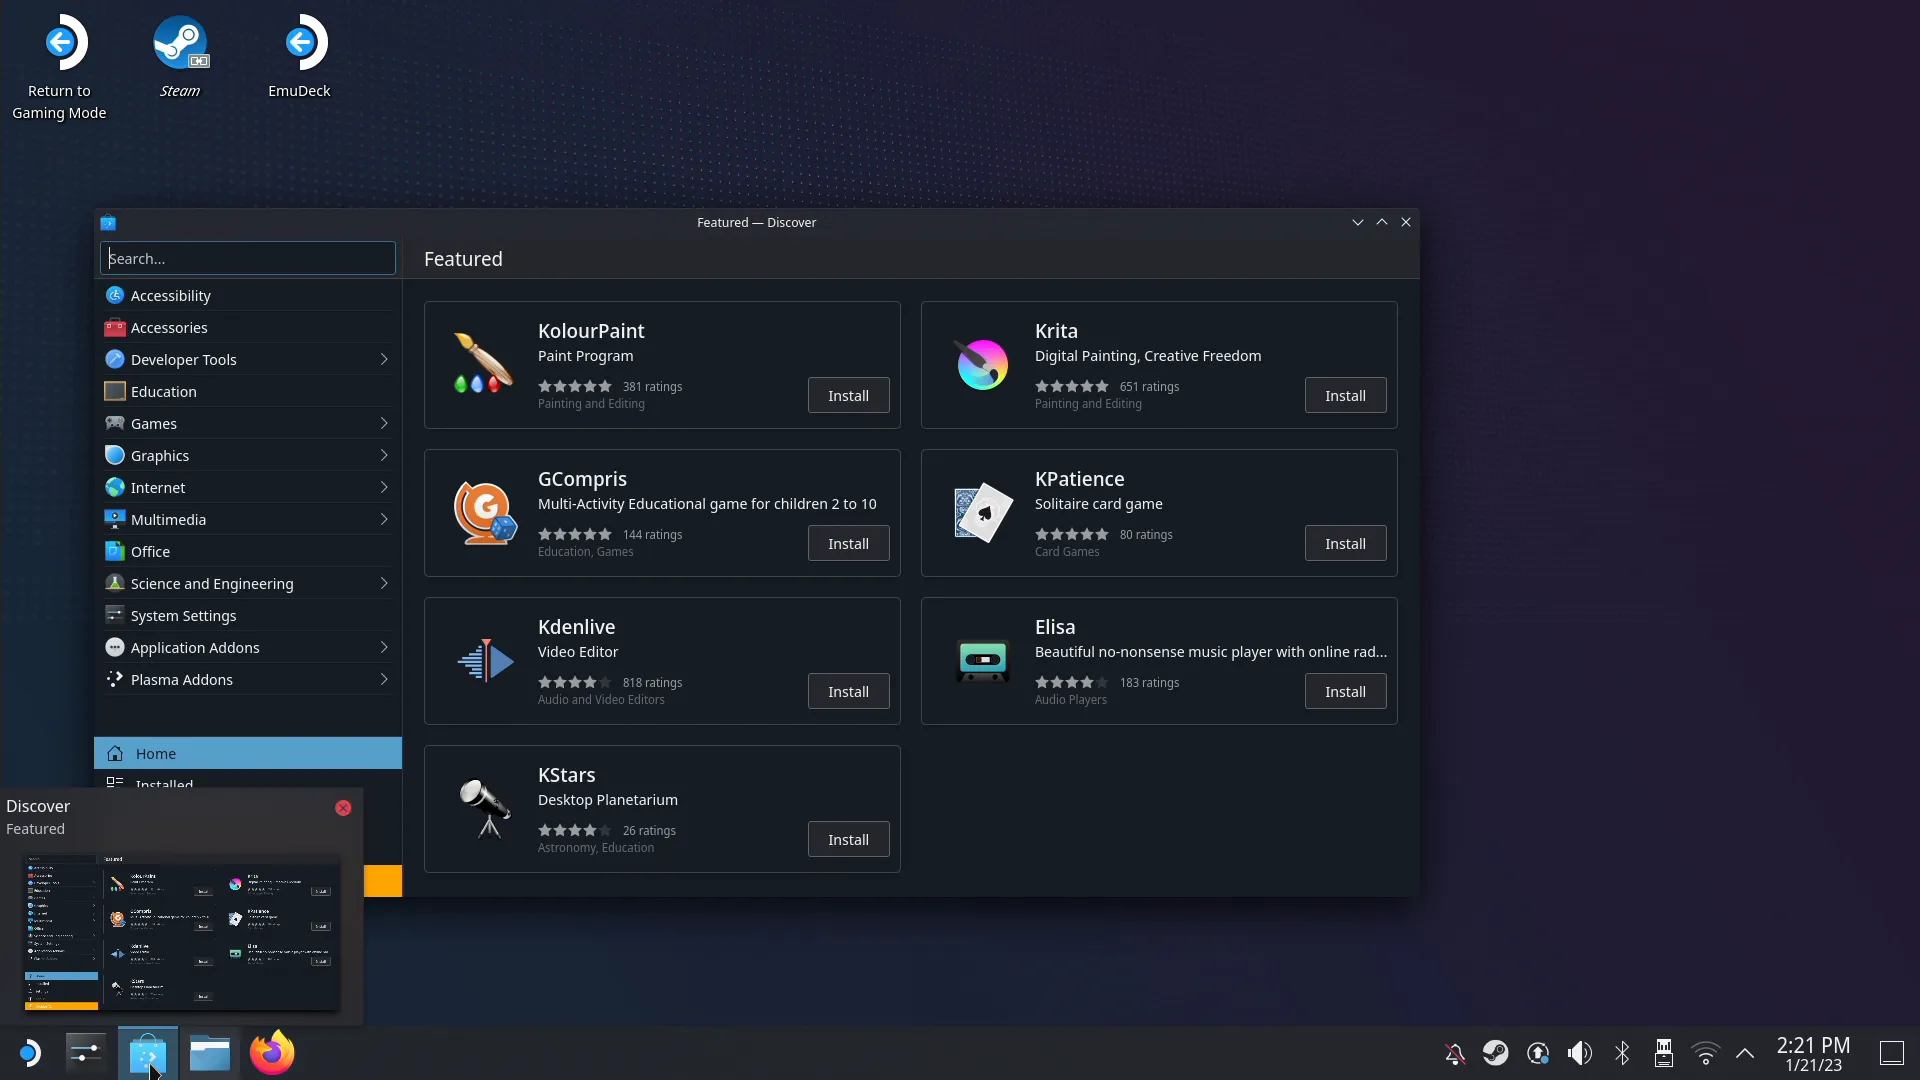Image resolution: width=1920 pixels, height=1080 pixels.
Task: Click Return to Gaming Mode desktop icon
Action: pyautogui.click(x=59, y=66)
